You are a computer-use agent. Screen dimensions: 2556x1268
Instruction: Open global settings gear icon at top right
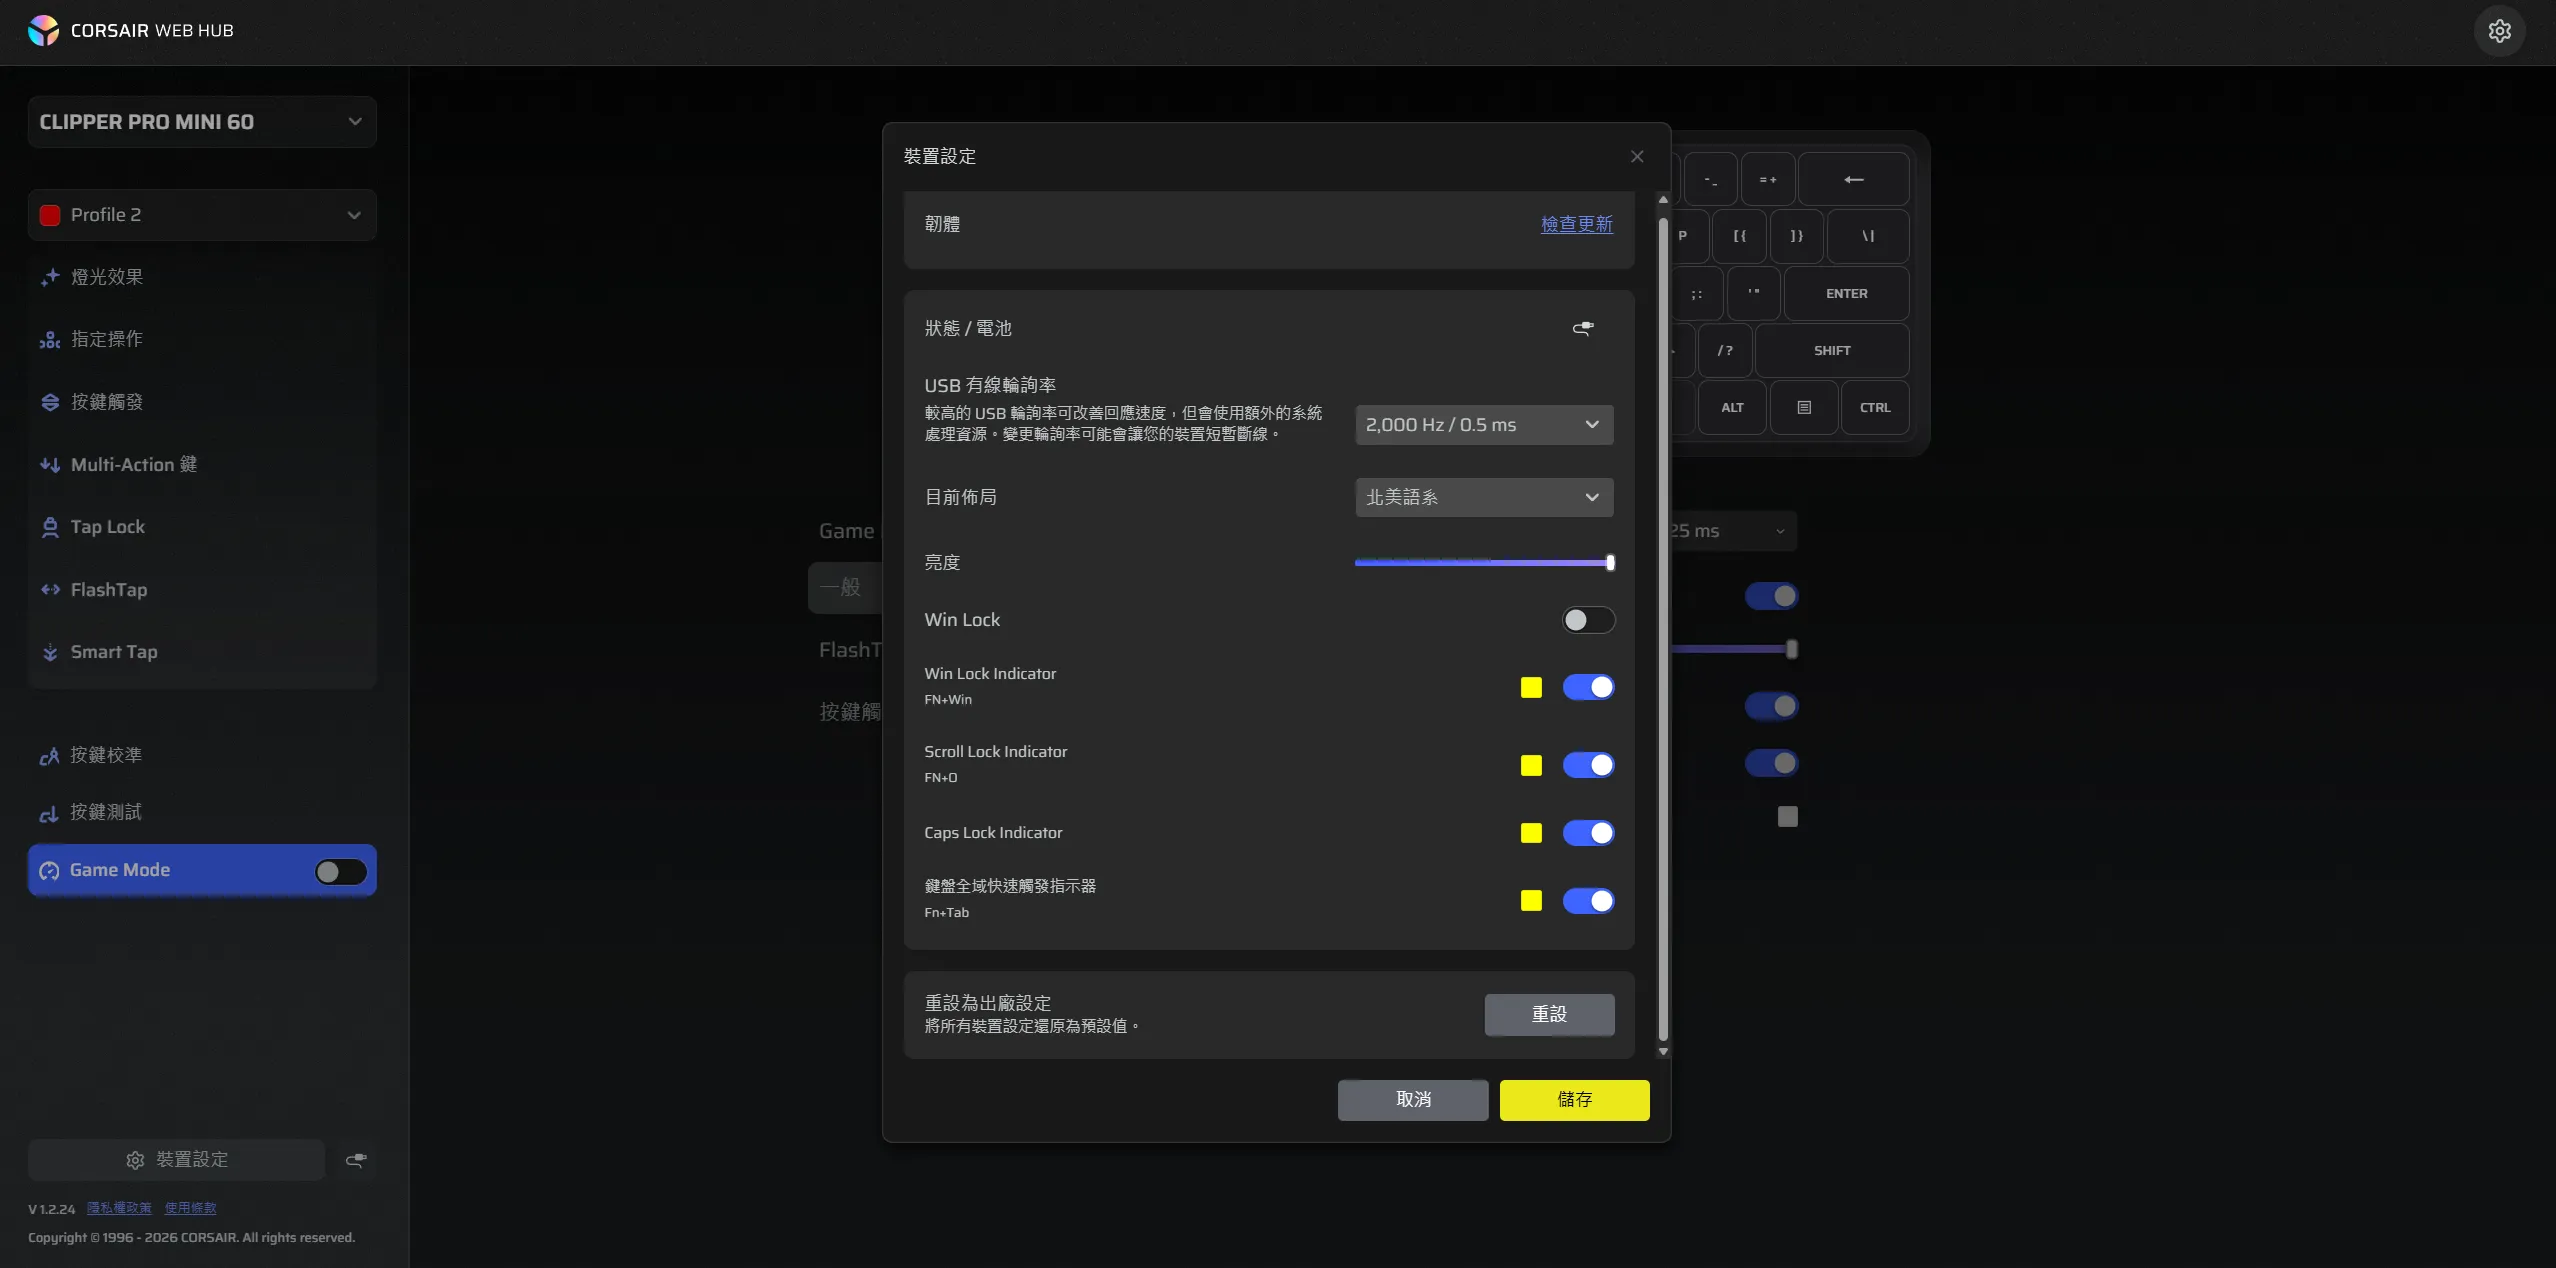point(2499,31)
